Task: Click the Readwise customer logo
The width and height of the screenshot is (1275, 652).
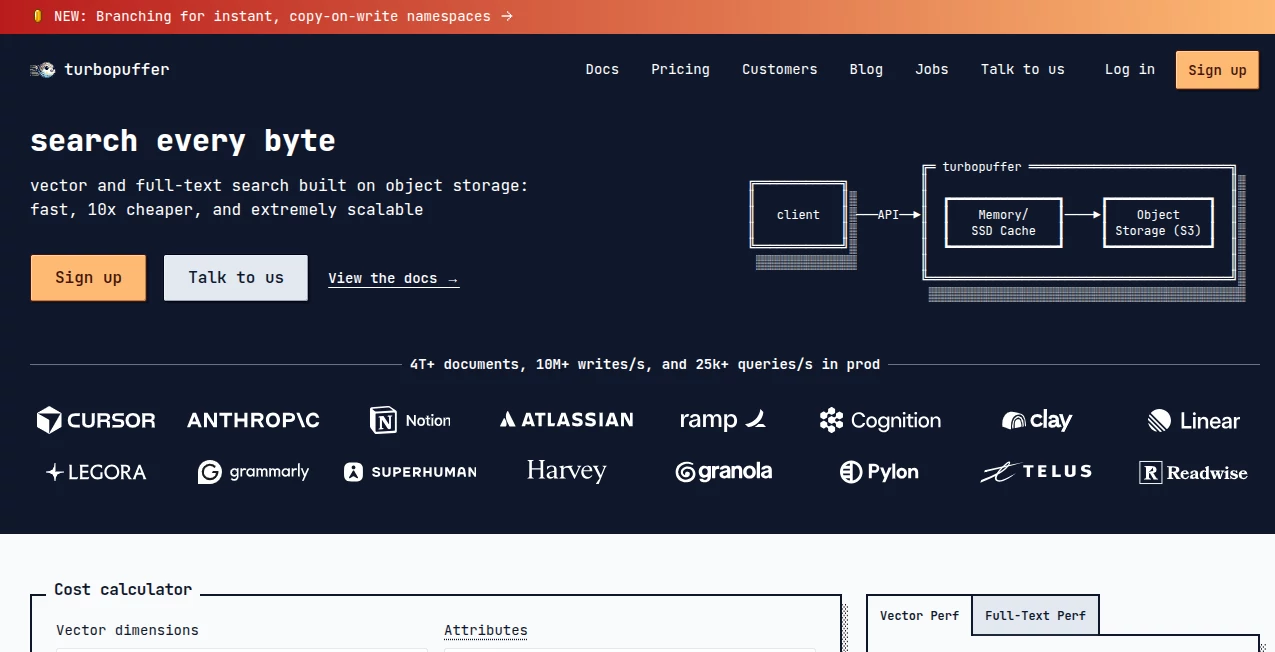Action: pyautogui.click(x=1194, y=472)
